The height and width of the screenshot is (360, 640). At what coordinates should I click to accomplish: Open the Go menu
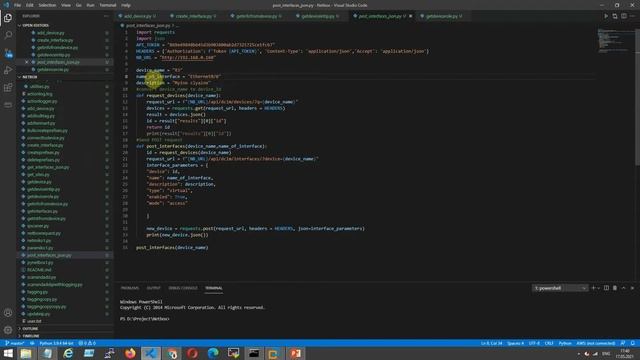[x=78, y=5]
